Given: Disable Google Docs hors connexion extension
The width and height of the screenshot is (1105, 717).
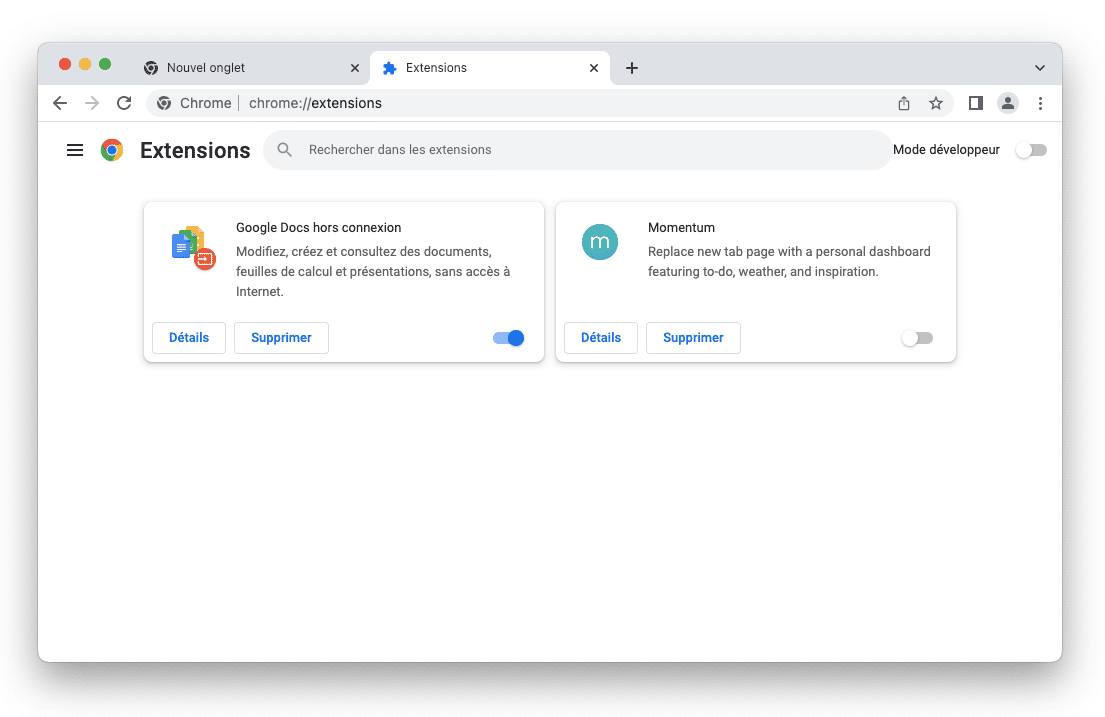Looking at the screenshot, I should pyautogui.click(x=509, y=338).
